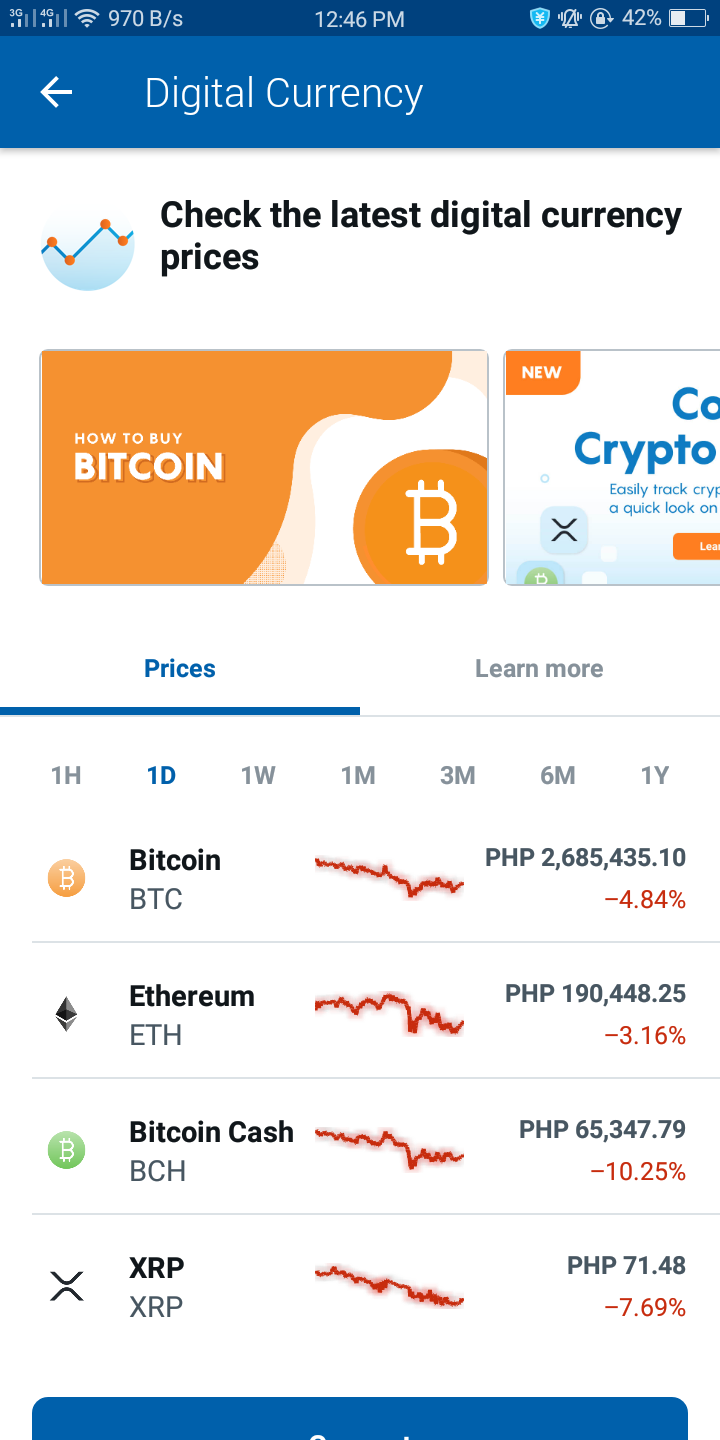This screenshot has width=720, height=1440.
Task: Select the 1W time range
Action: [x=258, y=775]
